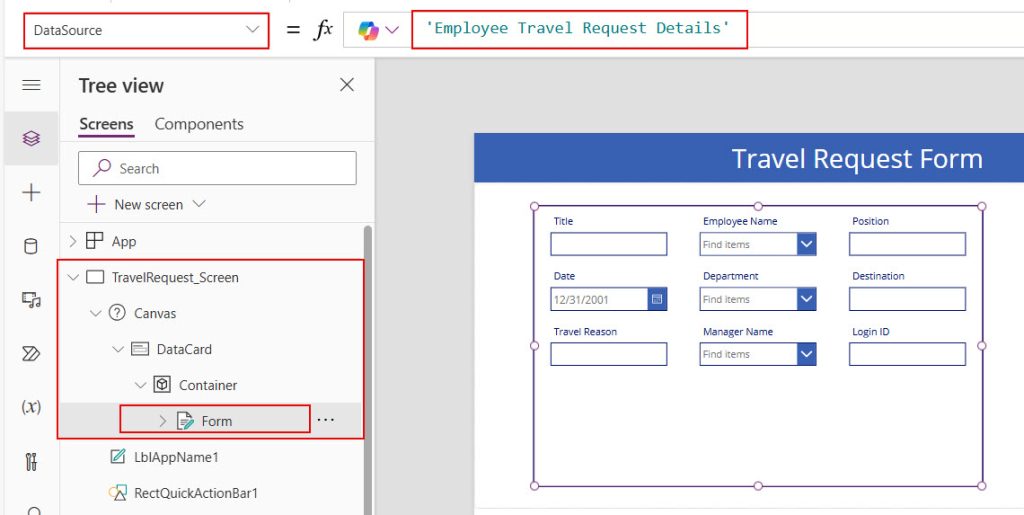1024x515 pixels.
Task: Expand the App tree node
Action: pyautogui.click(x=72, y=242)
